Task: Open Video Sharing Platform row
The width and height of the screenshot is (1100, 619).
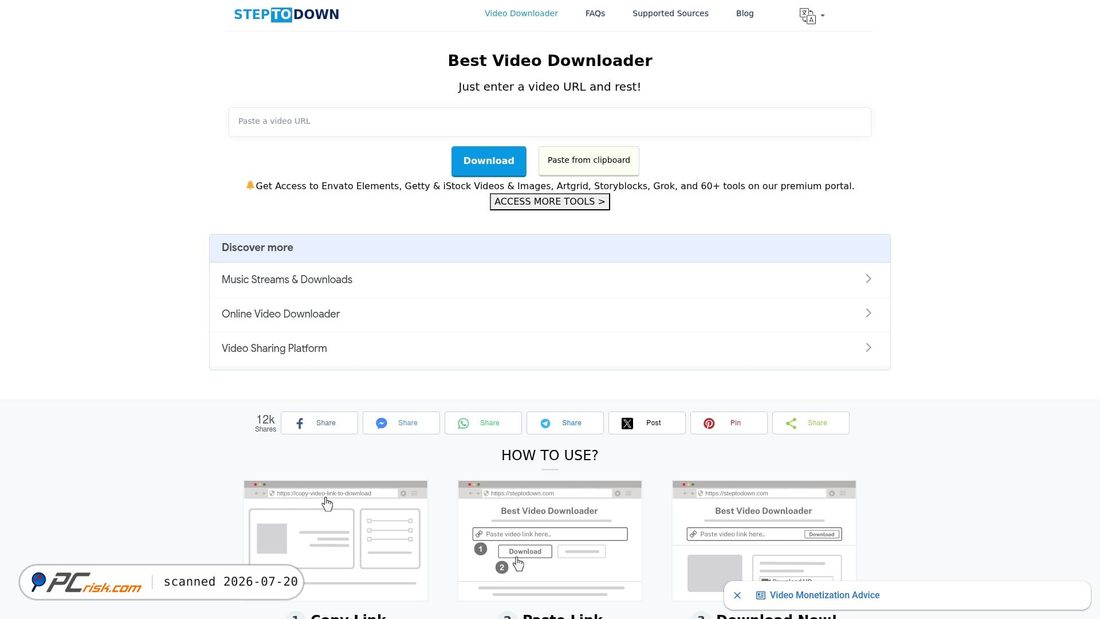Action: [x=549, y=348]
